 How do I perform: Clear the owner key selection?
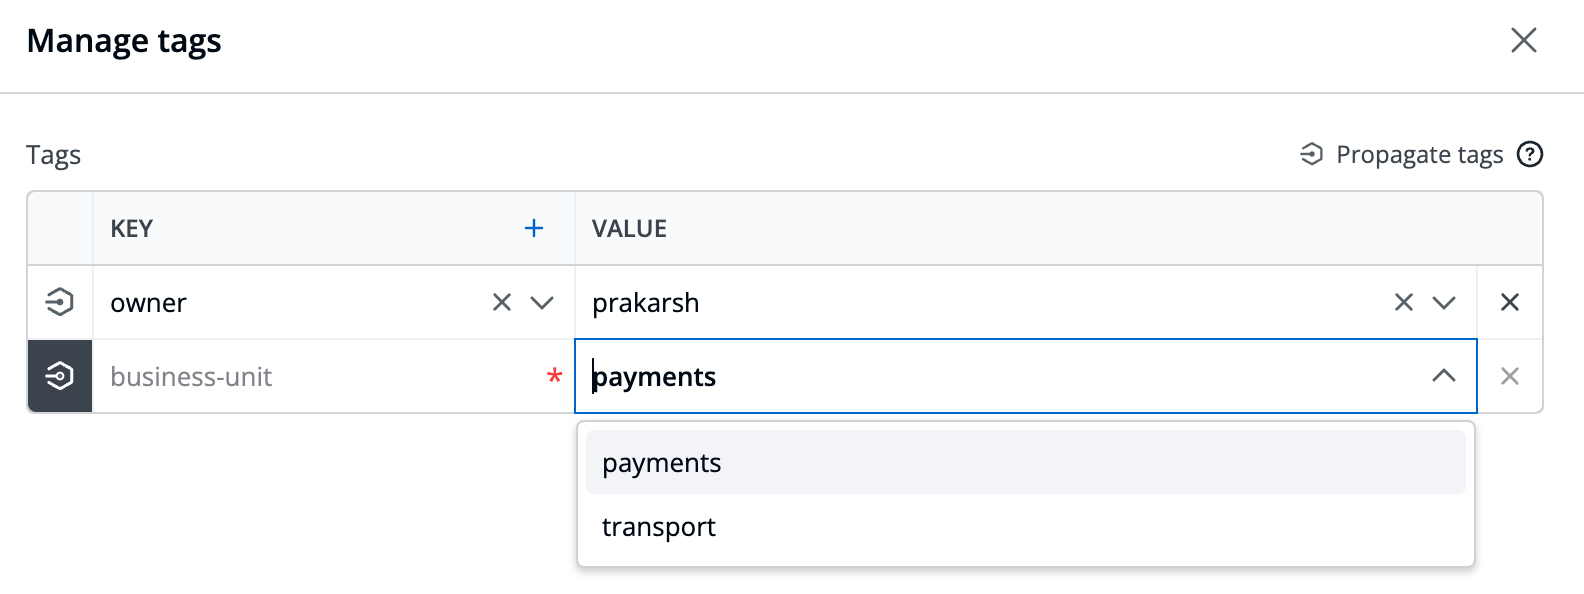(502, 302)
